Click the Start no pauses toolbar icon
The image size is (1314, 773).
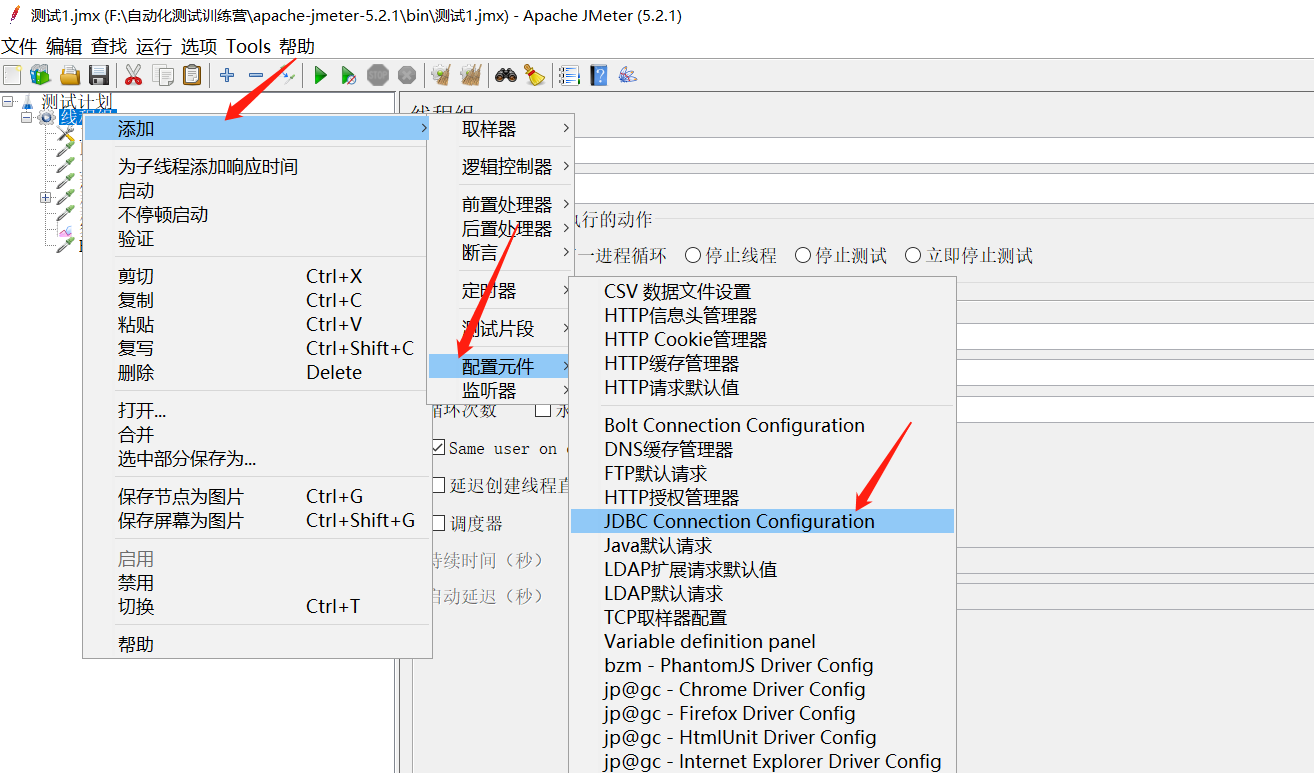[x=348, y=75]
